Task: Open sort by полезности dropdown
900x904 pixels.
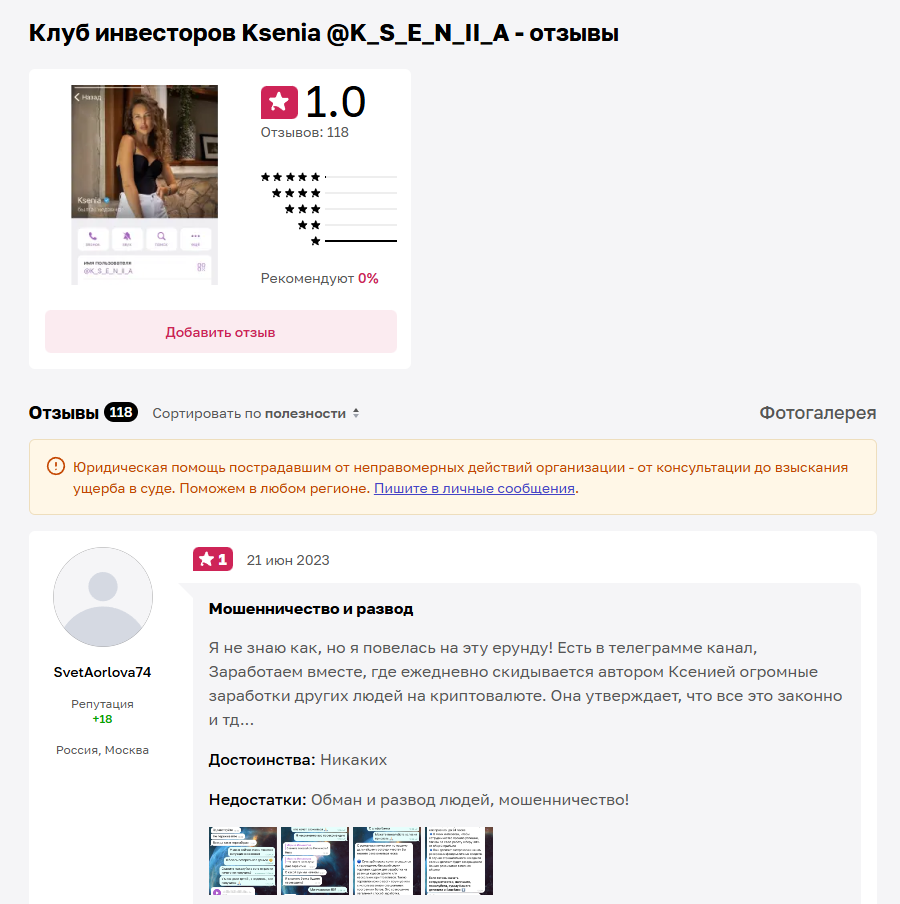Action: [255, 413]
